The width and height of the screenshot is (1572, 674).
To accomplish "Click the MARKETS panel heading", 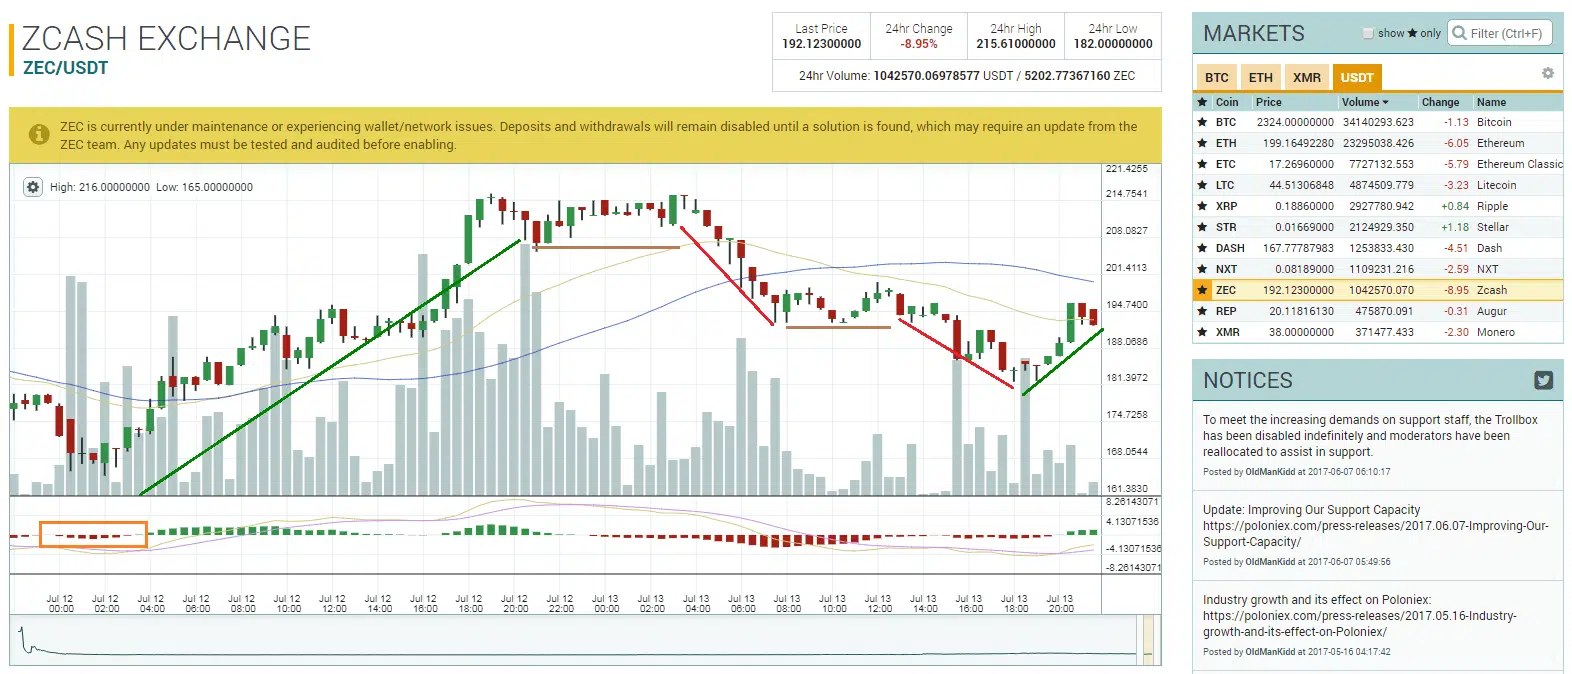I will pyautogui.click(x=1254, y=34).
